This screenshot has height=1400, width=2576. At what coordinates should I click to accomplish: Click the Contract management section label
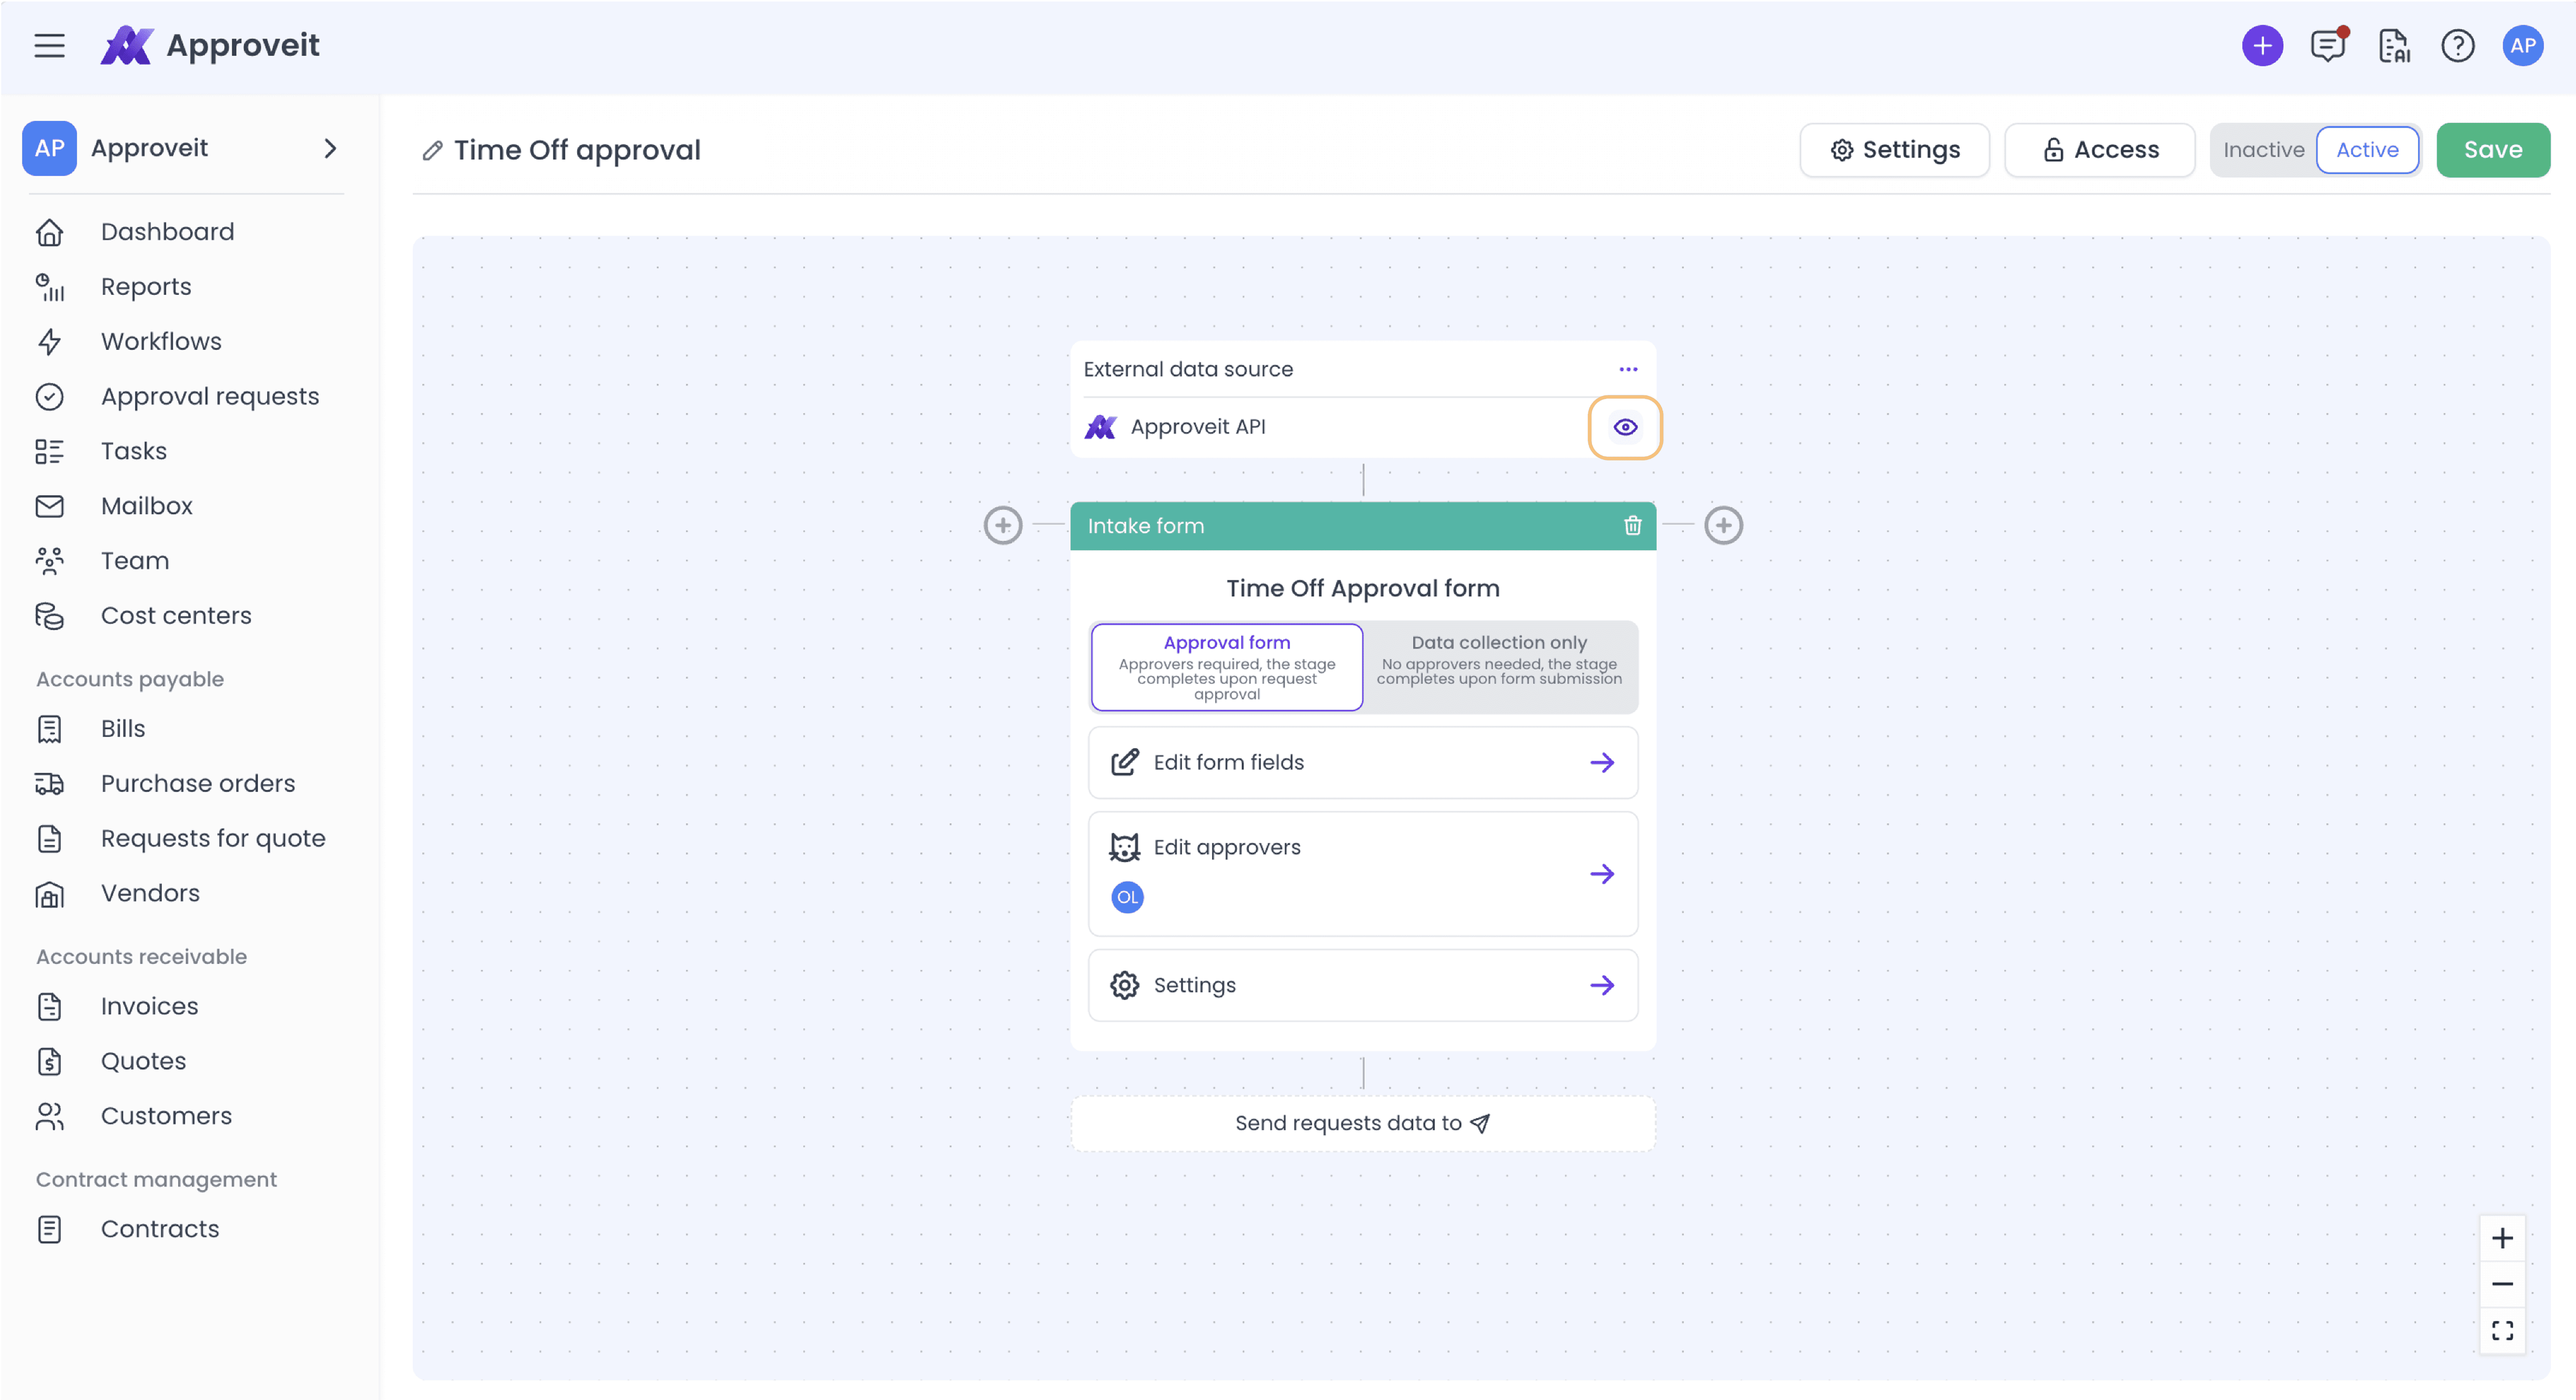pos(156,1180)
